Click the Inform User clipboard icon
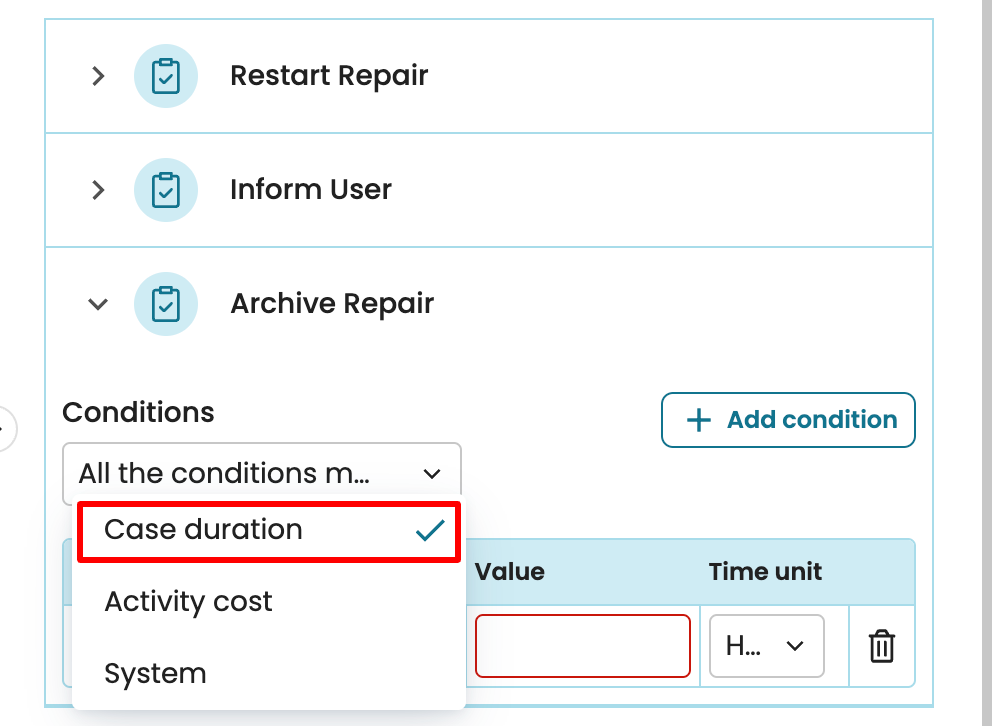The image size is (992, 726). [x=165, y=190]
